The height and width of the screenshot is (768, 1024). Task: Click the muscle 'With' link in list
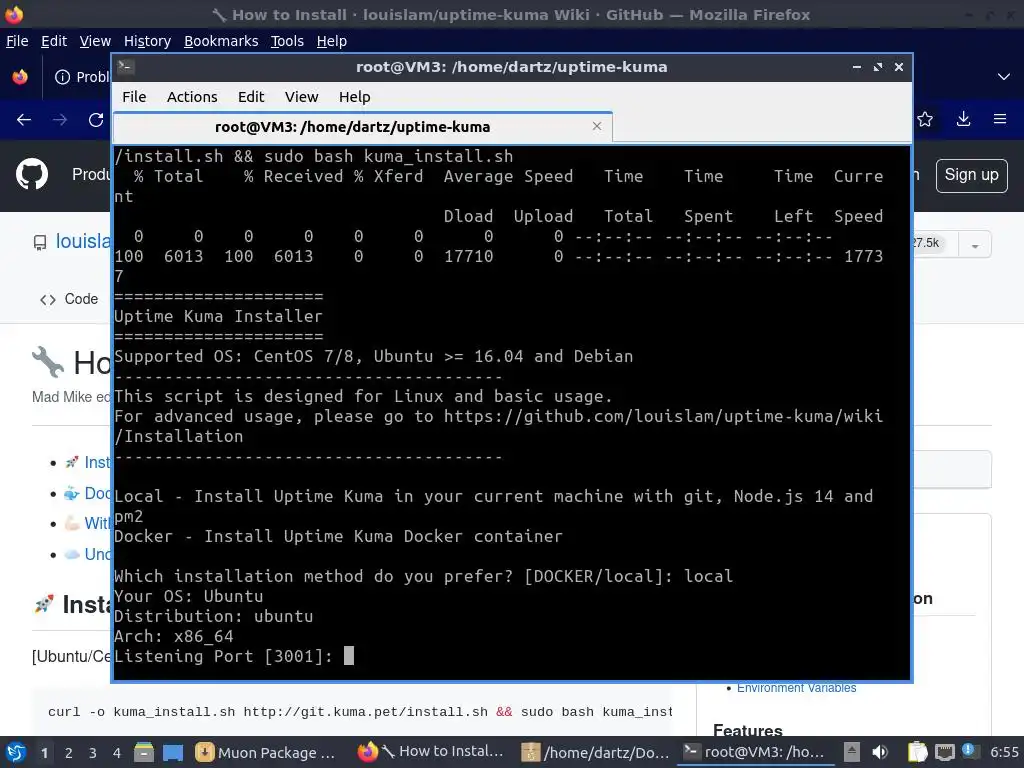click(97, 524)
